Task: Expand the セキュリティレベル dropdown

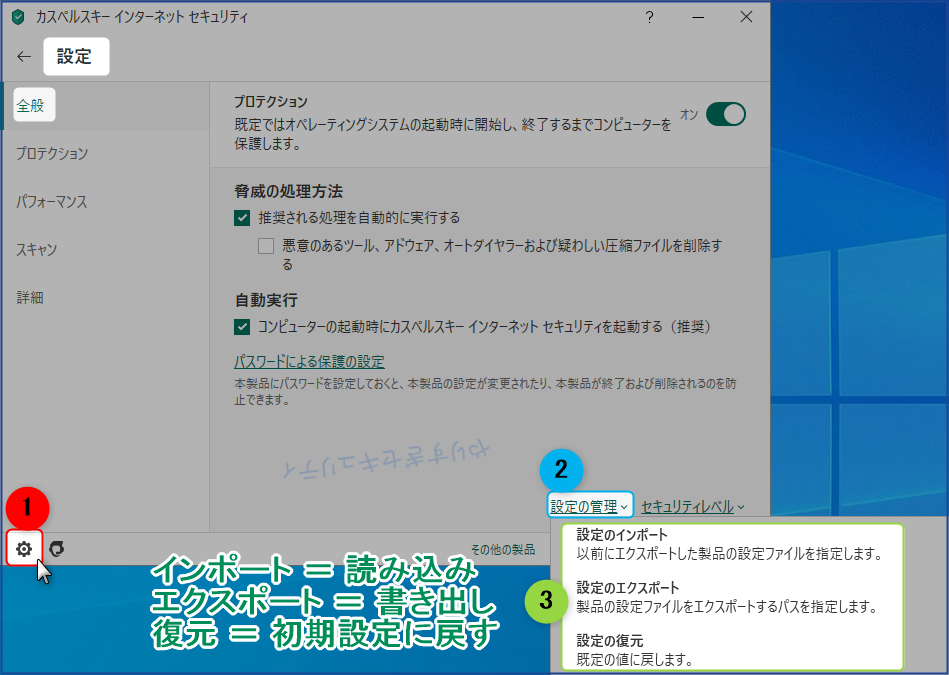Action: (x=692, y=506)
